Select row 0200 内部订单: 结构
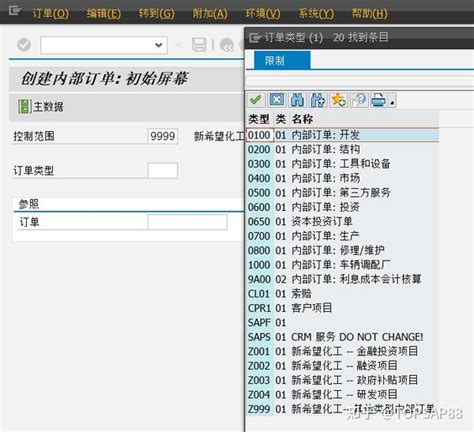The image size is (474, 432). pyautogui.click(x=343, y=149)
